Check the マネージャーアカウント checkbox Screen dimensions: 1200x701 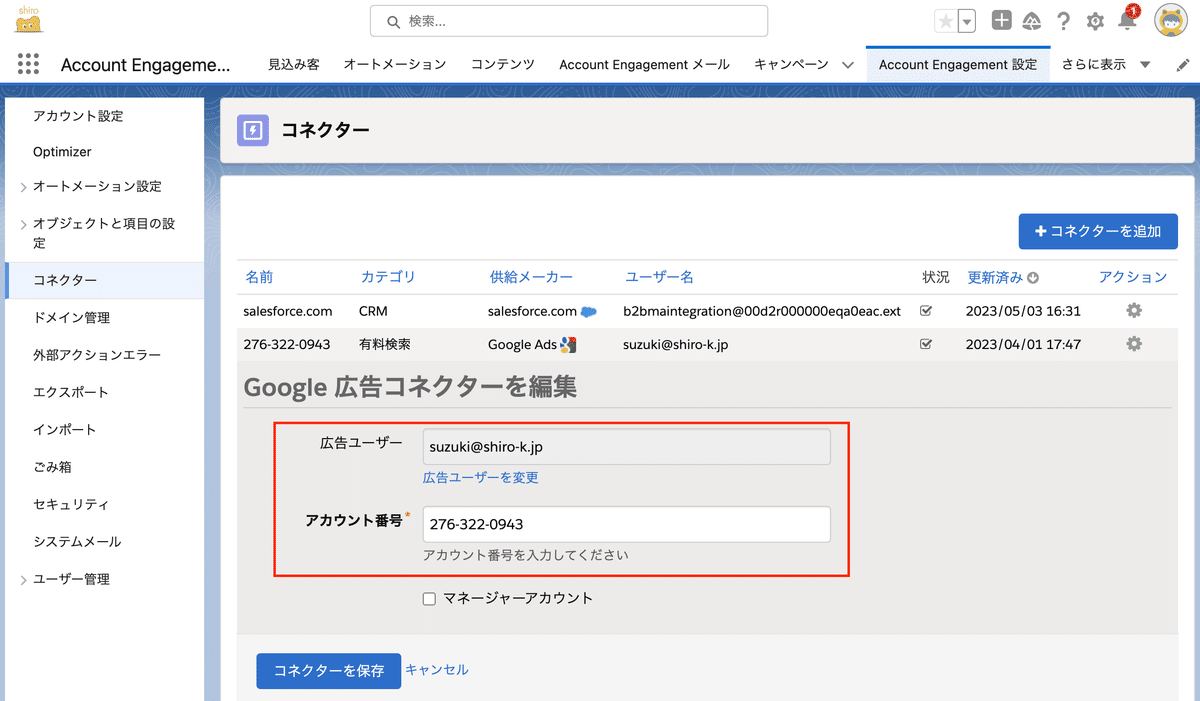[429, 598]
